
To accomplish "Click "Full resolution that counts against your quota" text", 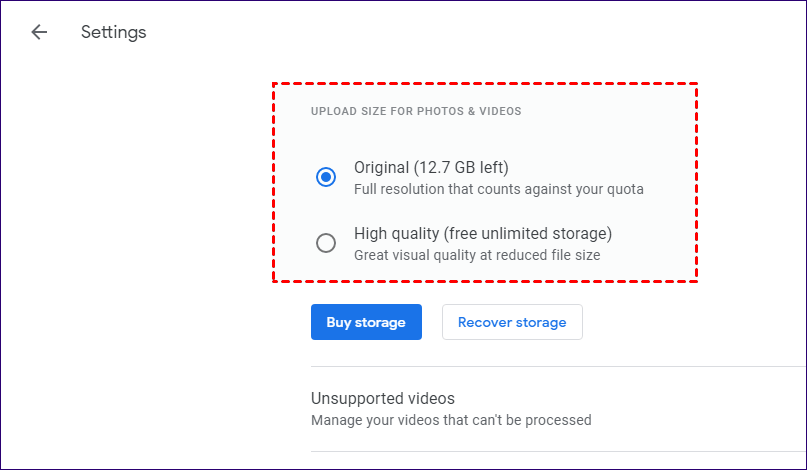I will pos(498,189).
